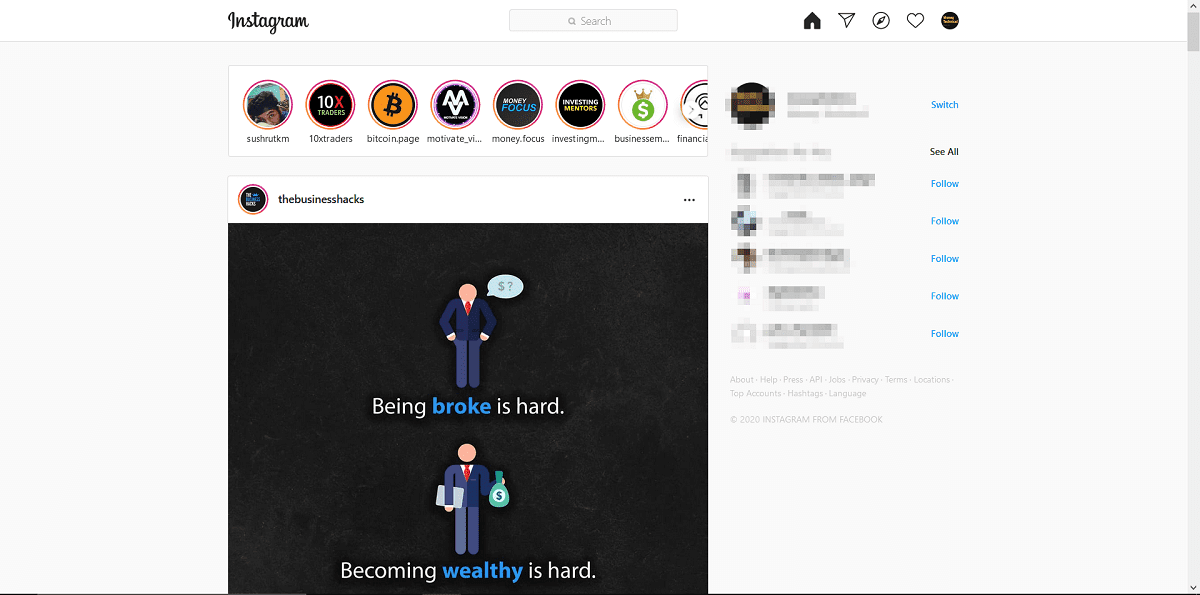Open the businessem... story circle
1200x595 pixels.
(x=643, y=105)
